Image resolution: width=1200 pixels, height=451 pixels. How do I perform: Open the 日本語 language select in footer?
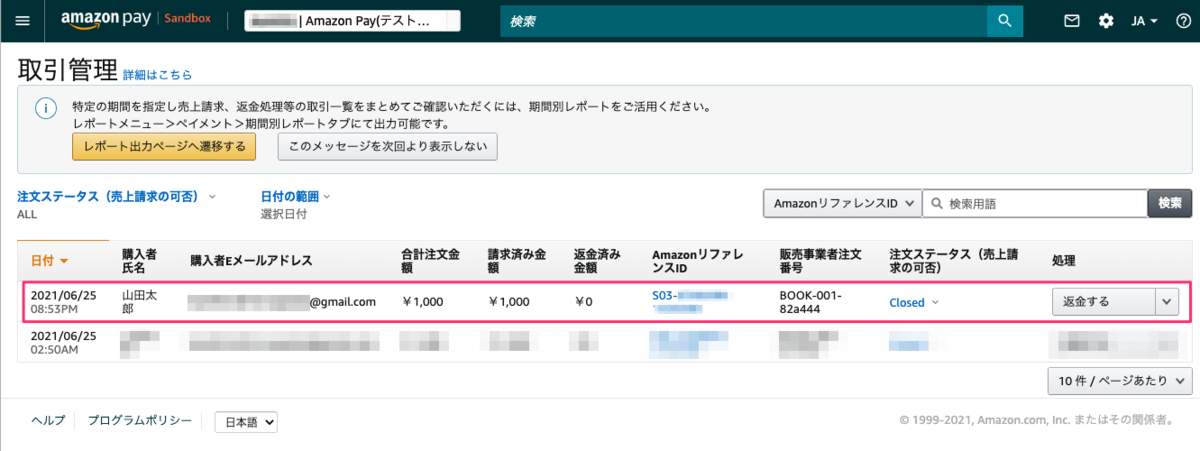[246, 423]
